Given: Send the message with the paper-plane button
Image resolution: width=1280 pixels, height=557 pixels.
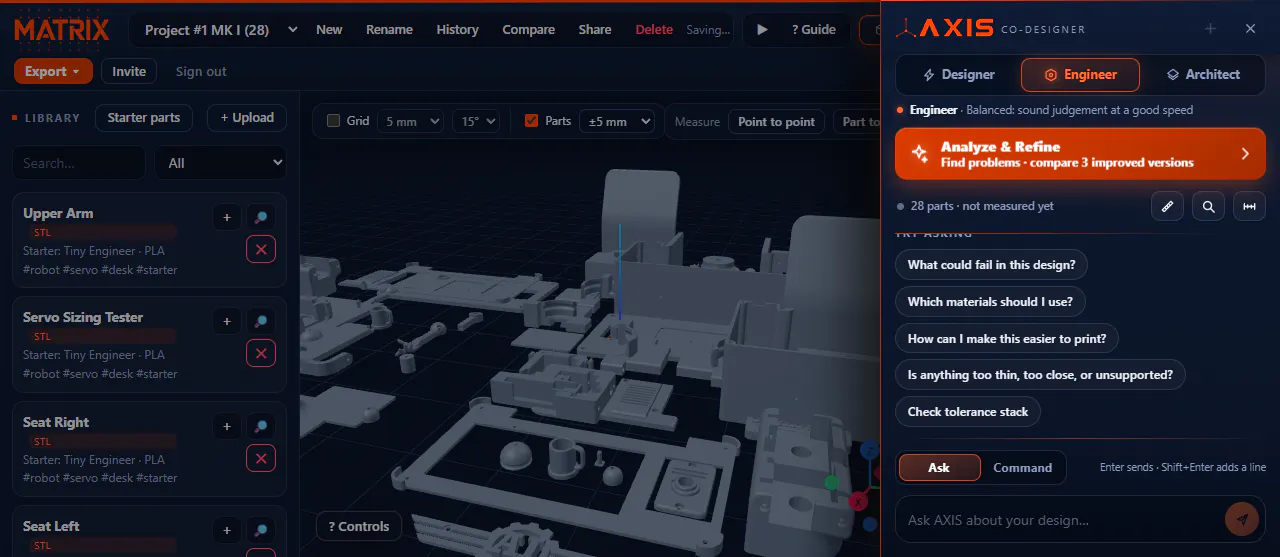Looking at the screenshot, I should [1241, 519].
